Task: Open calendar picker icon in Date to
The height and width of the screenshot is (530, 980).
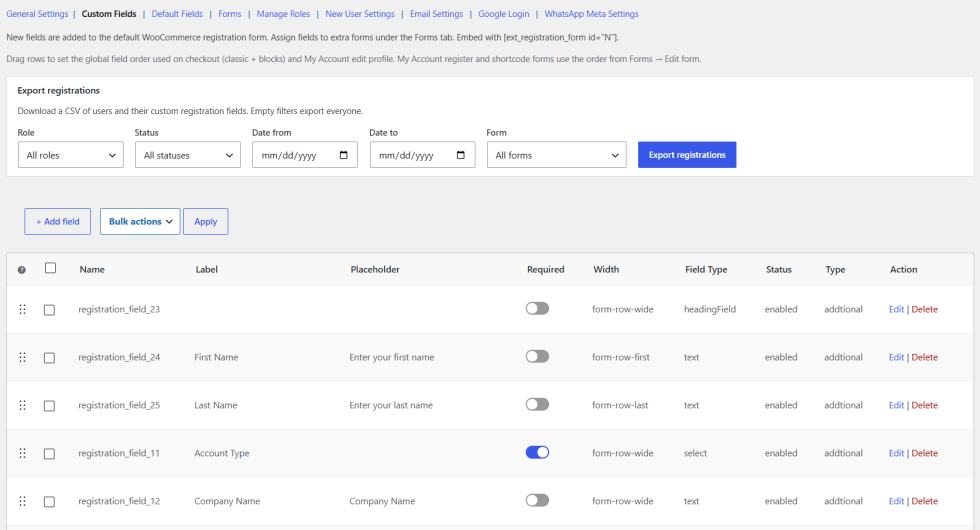Action: (x=461, y=155)
